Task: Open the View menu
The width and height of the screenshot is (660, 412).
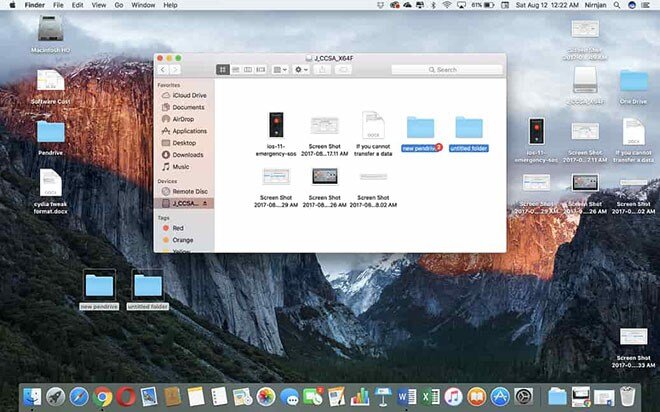Action: [99, 5]
